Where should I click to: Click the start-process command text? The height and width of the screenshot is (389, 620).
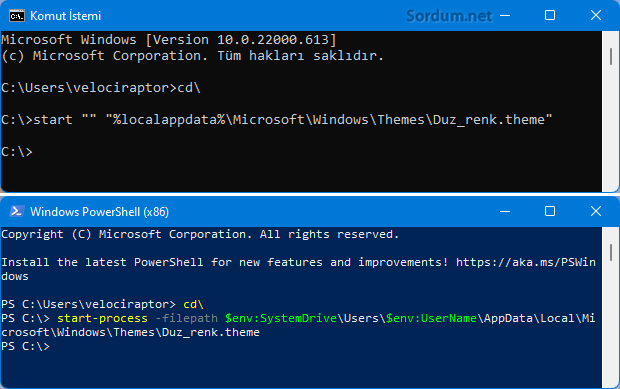click(x=102, y=318)
